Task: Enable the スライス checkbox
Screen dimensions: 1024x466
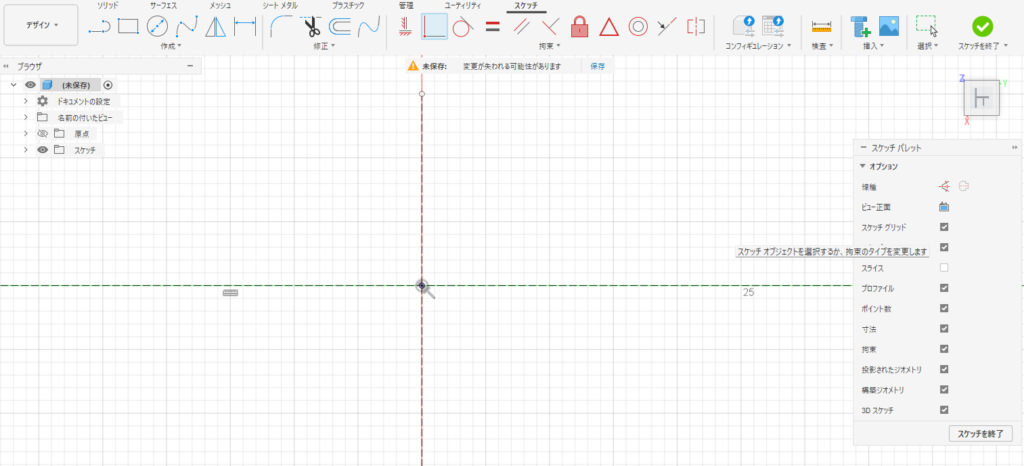Action: point(944,268)
